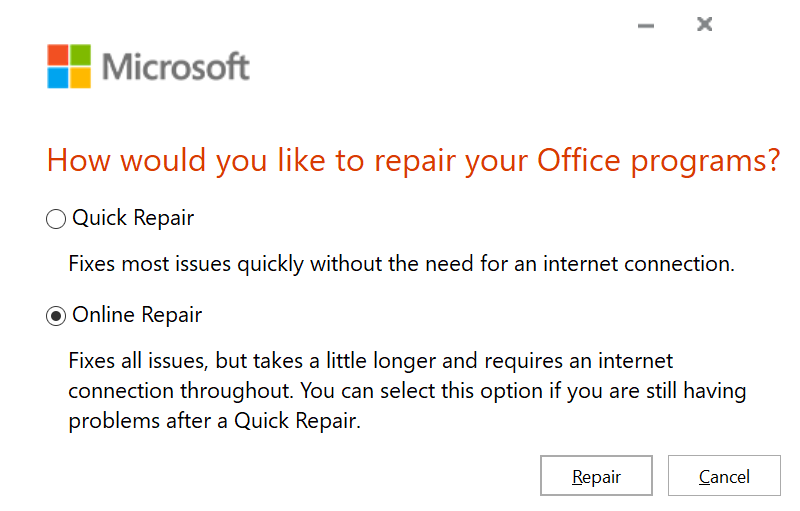The width and height of the screenshot is (800, 511).
Task: Select the Online Repair radio button
Action: (x=56, y=316)
